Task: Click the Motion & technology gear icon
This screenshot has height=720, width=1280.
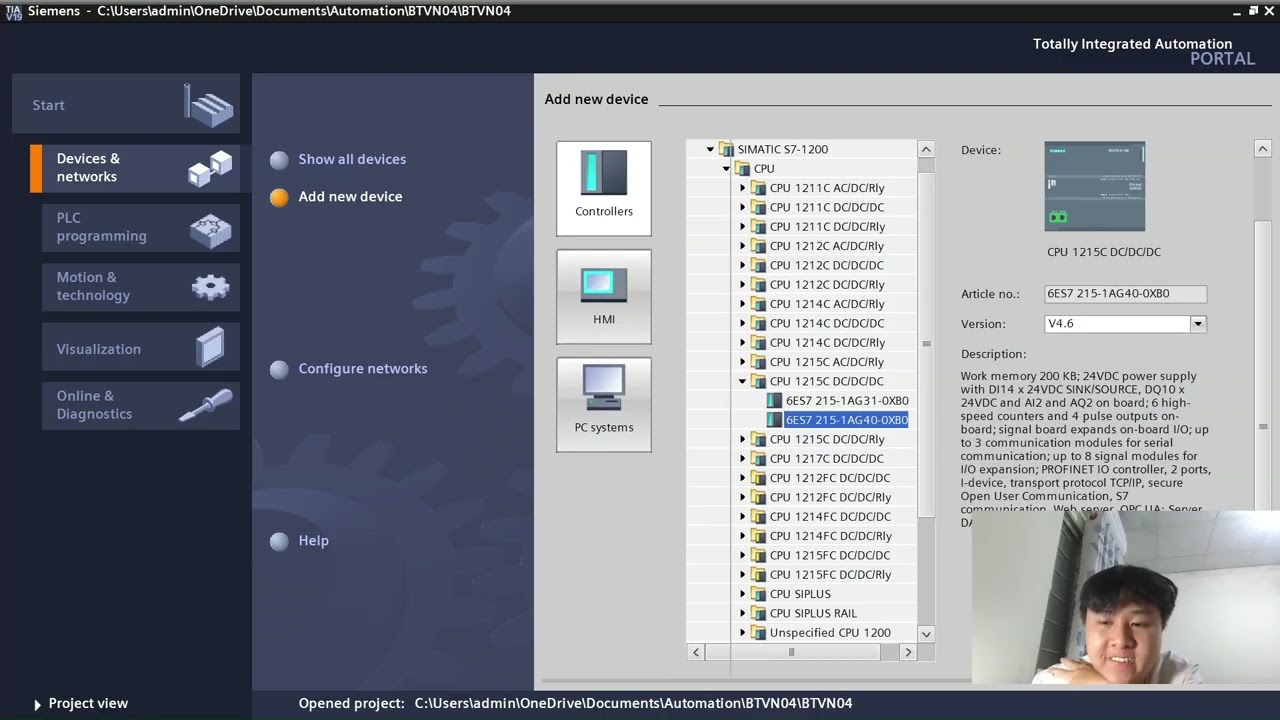Action: coord(210,287)
